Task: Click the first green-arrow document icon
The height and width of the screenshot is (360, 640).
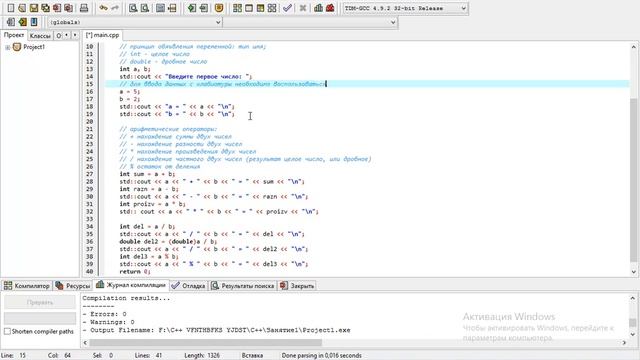Action: pyautogui.click(x=192, y=8)
